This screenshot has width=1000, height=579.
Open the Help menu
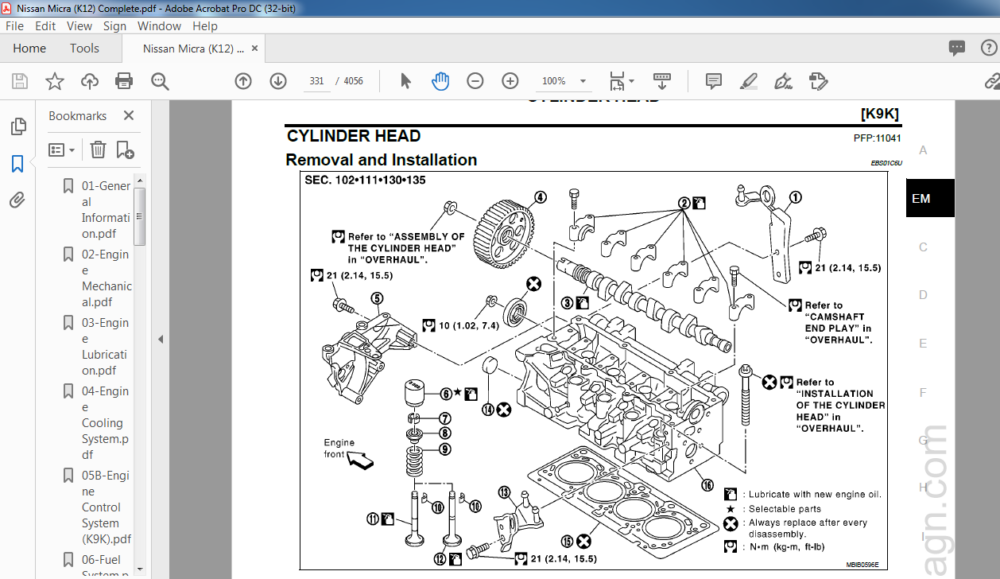click(x=205, y=26)
